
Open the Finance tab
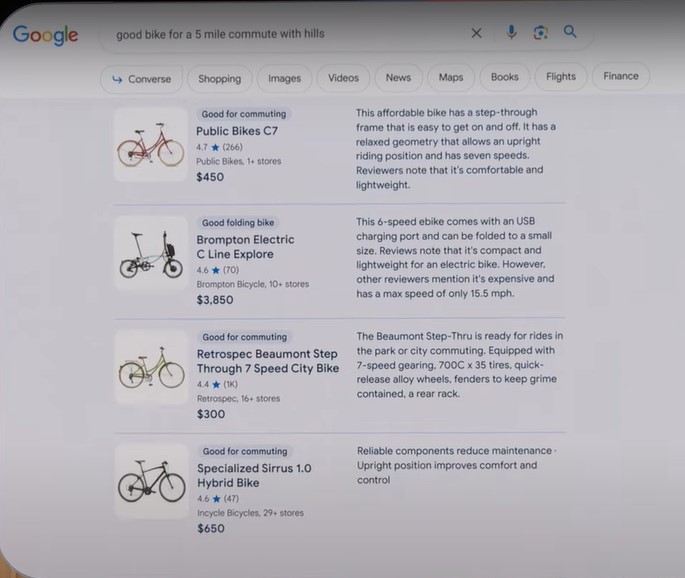click(620, 76)
